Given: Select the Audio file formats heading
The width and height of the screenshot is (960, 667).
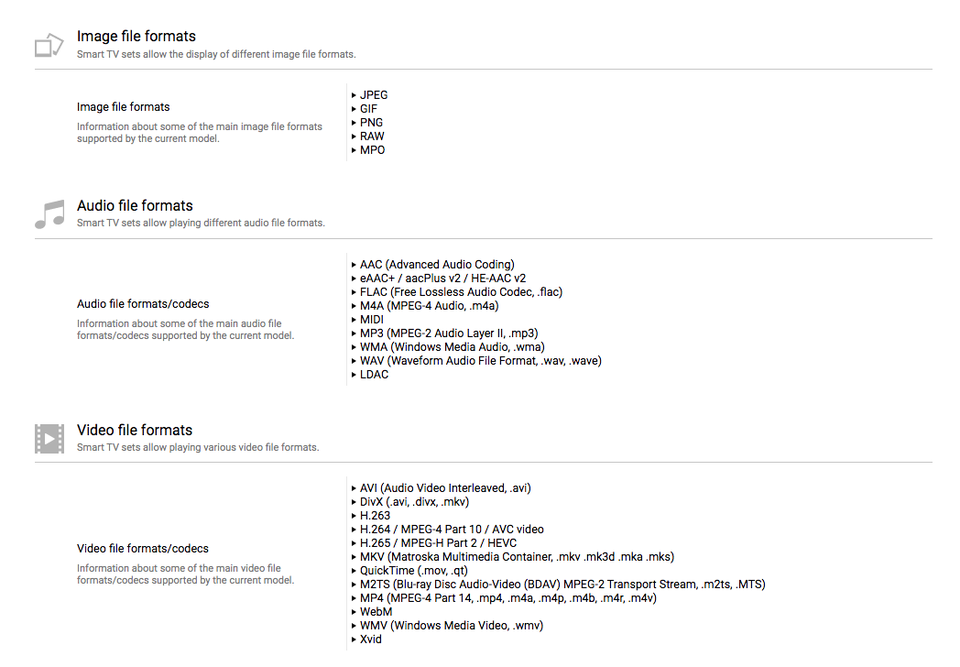Looking at the screenshot, I should click(135, 206).
